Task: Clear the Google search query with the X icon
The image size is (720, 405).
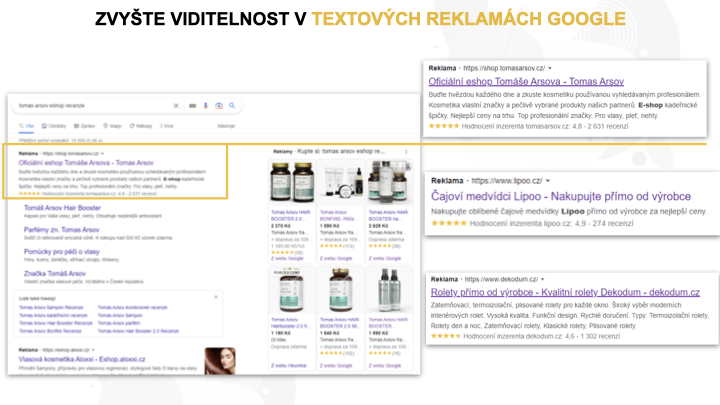Action: (176, 106)
